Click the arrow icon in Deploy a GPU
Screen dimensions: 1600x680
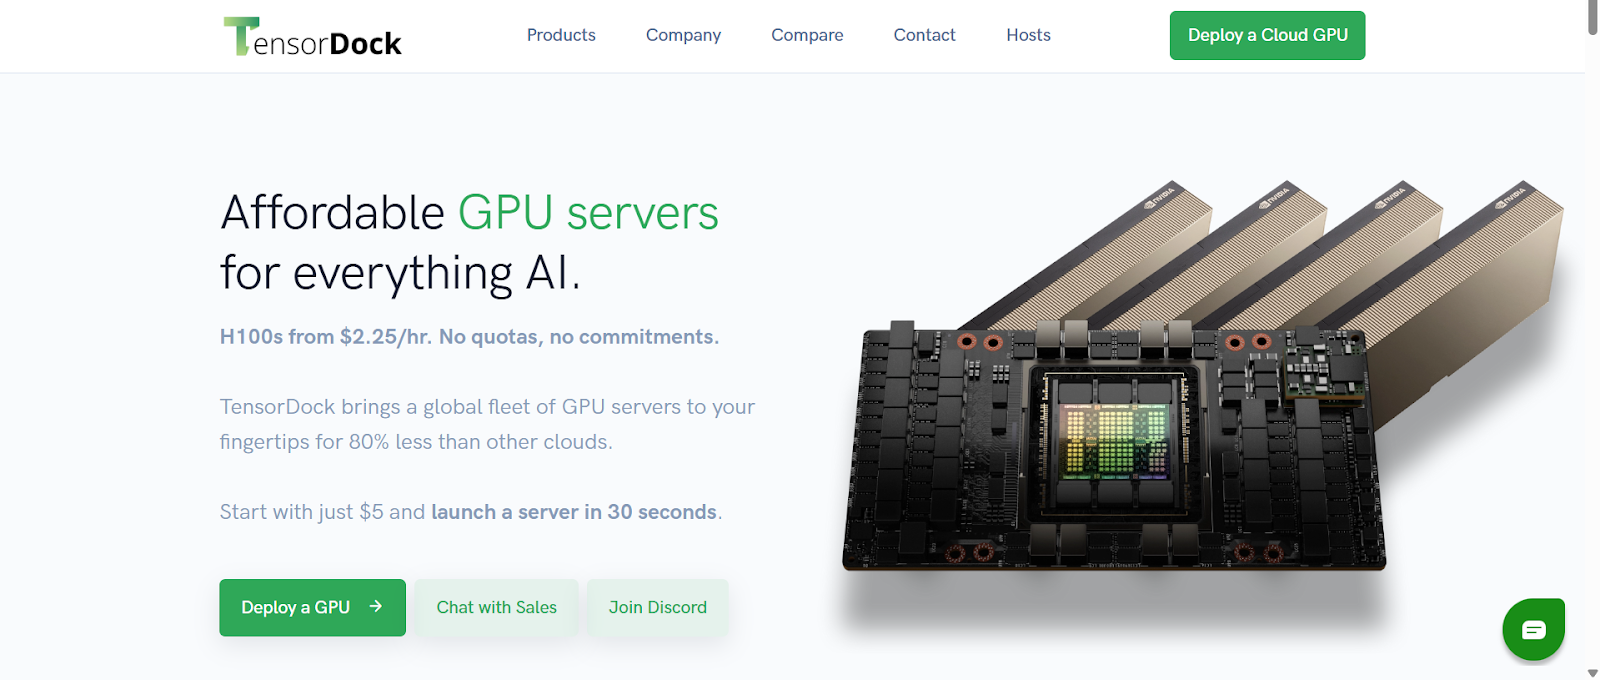click(376, 606)
